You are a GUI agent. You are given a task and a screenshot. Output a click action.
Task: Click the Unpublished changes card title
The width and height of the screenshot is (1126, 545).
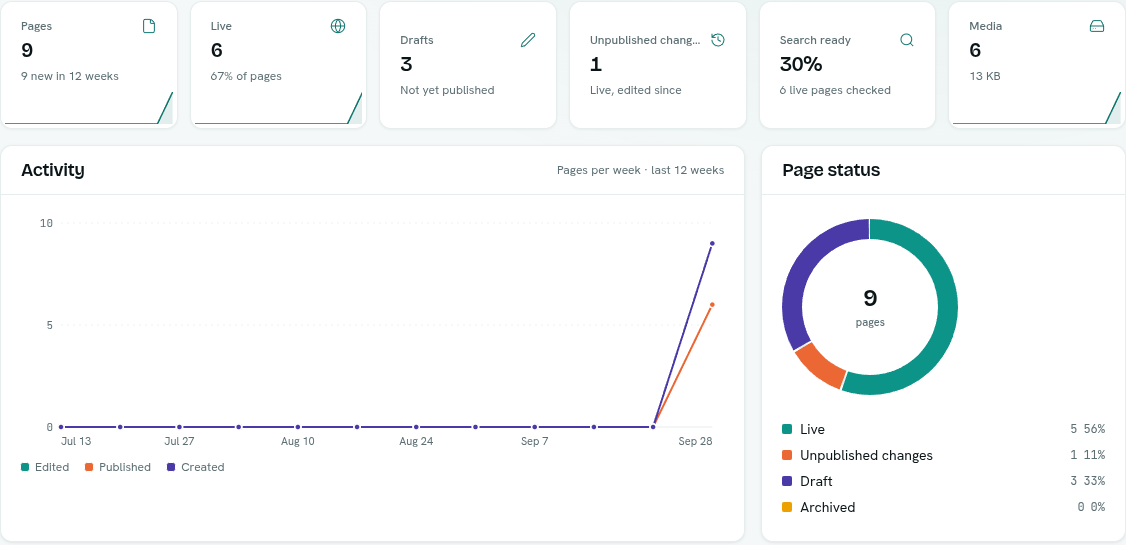(x=645, y=40)
